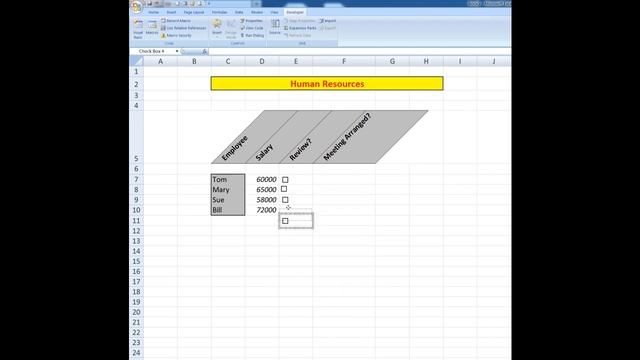This screenshot has width=640, height=360.
Task: Click the Select All corner button
Action: click(x=136, y=61)
